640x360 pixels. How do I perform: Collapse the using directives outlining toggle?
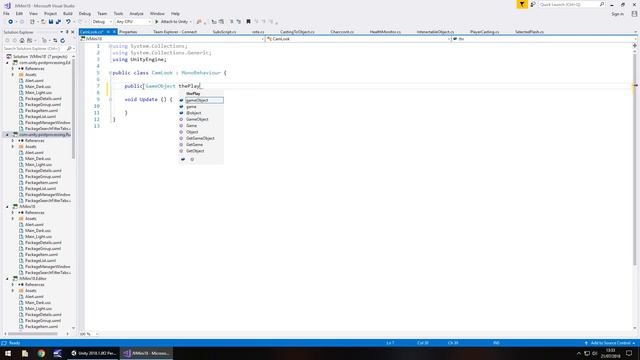(110, 46)
